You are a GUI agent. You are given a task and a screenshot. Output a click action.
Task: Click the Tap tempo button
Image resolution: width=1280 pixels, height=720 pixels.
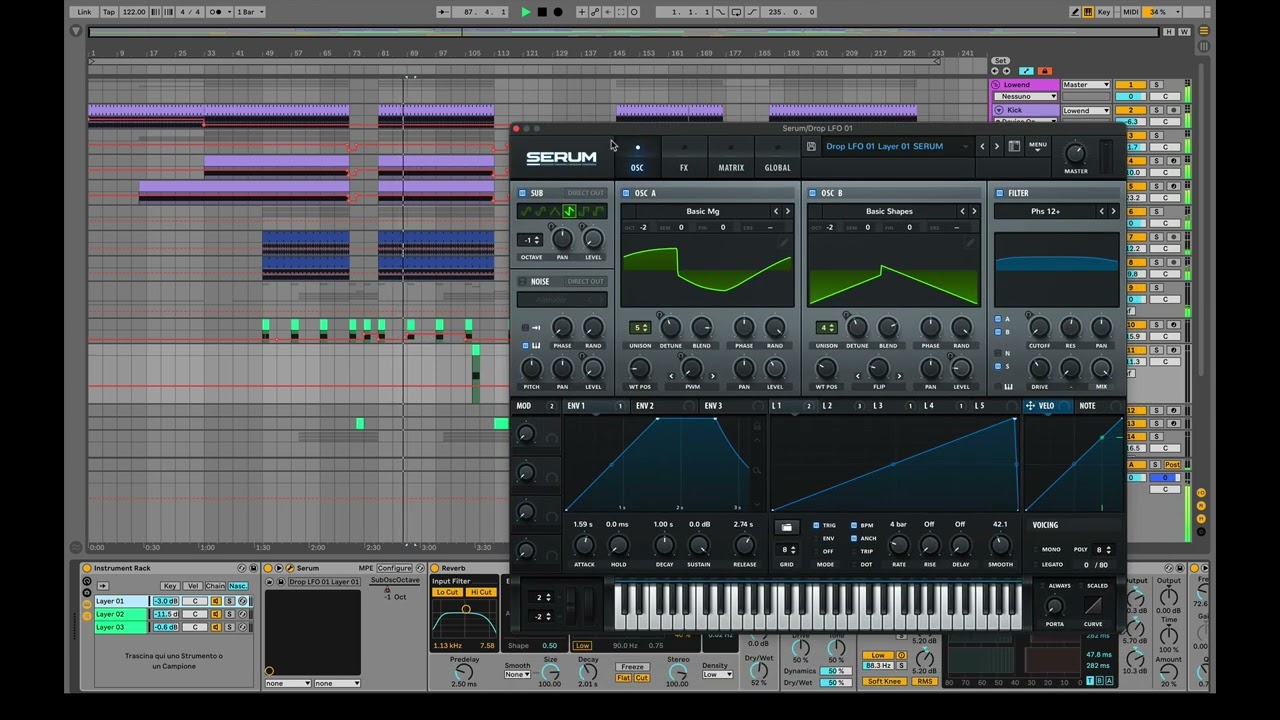[x=109, y=12]
